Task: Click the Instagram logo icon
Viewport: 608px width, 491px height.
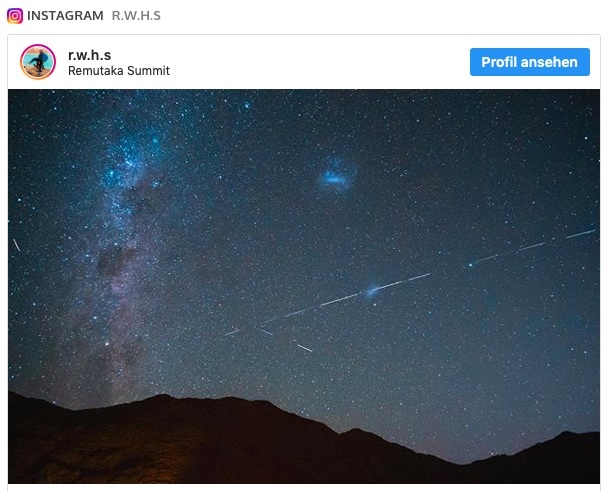Action: (x=15, y=16)
